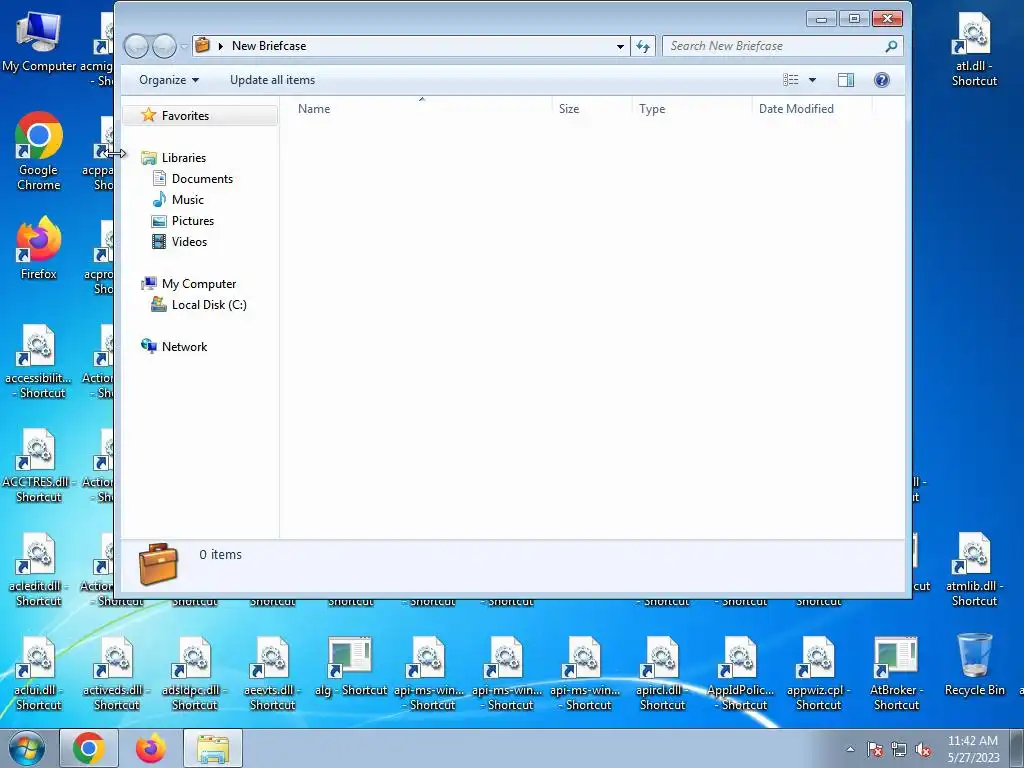The height and width of the screenshot is (768, 1024).
Task: Select the apircl.dll Shortcut desktop icon
Action: click(662, 673)
